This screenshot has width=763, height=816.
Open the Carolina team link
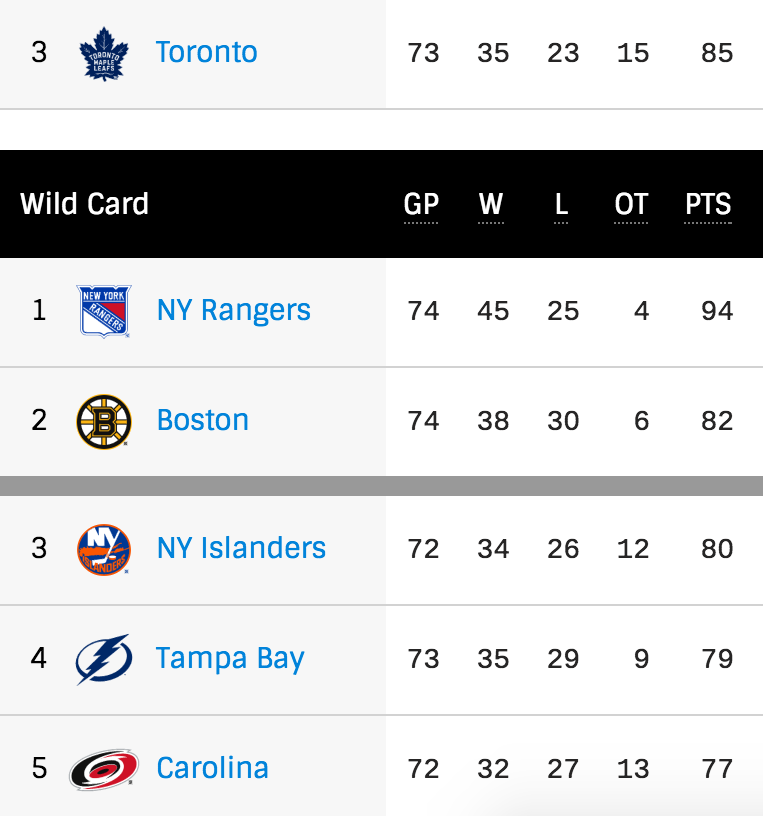212,768
